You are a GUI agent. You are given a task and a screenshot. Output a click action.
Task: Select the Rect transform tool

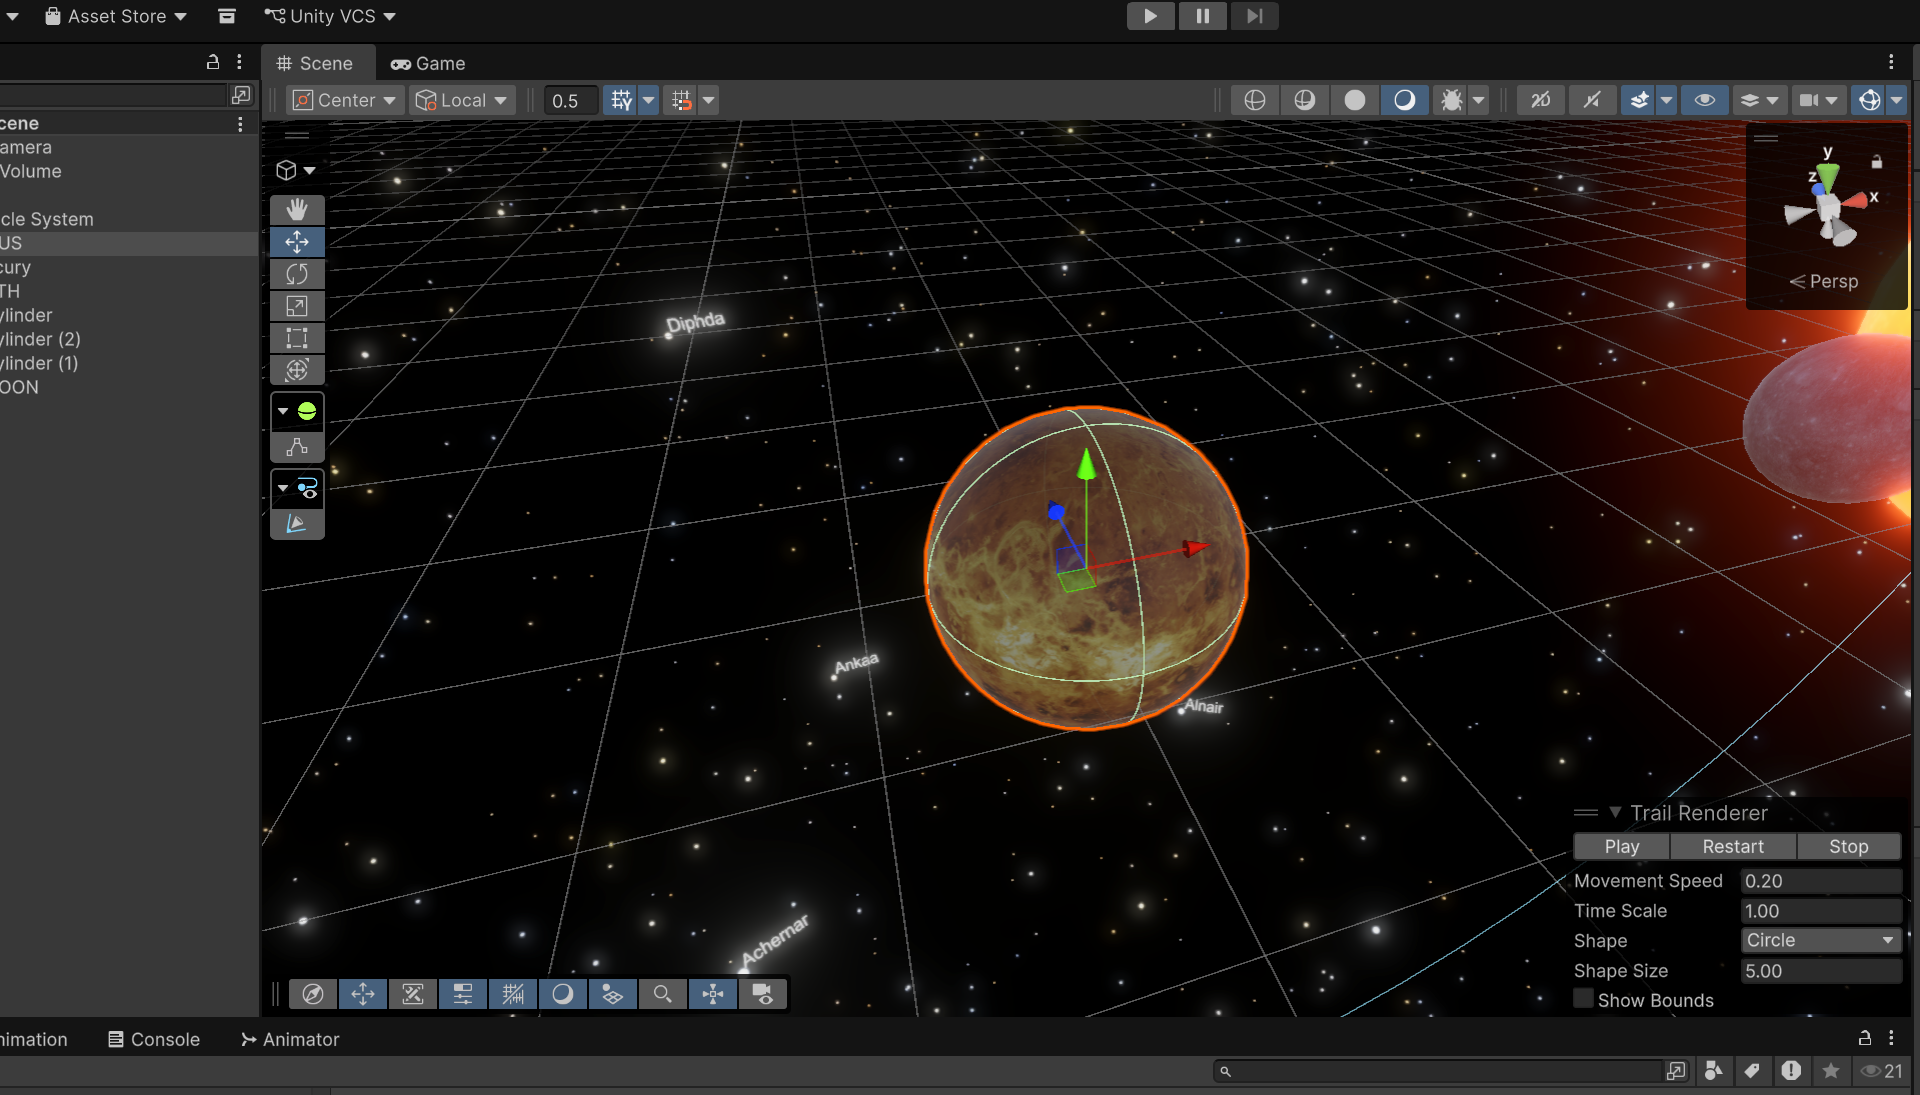pyautogui.click(x=297, y=338)
